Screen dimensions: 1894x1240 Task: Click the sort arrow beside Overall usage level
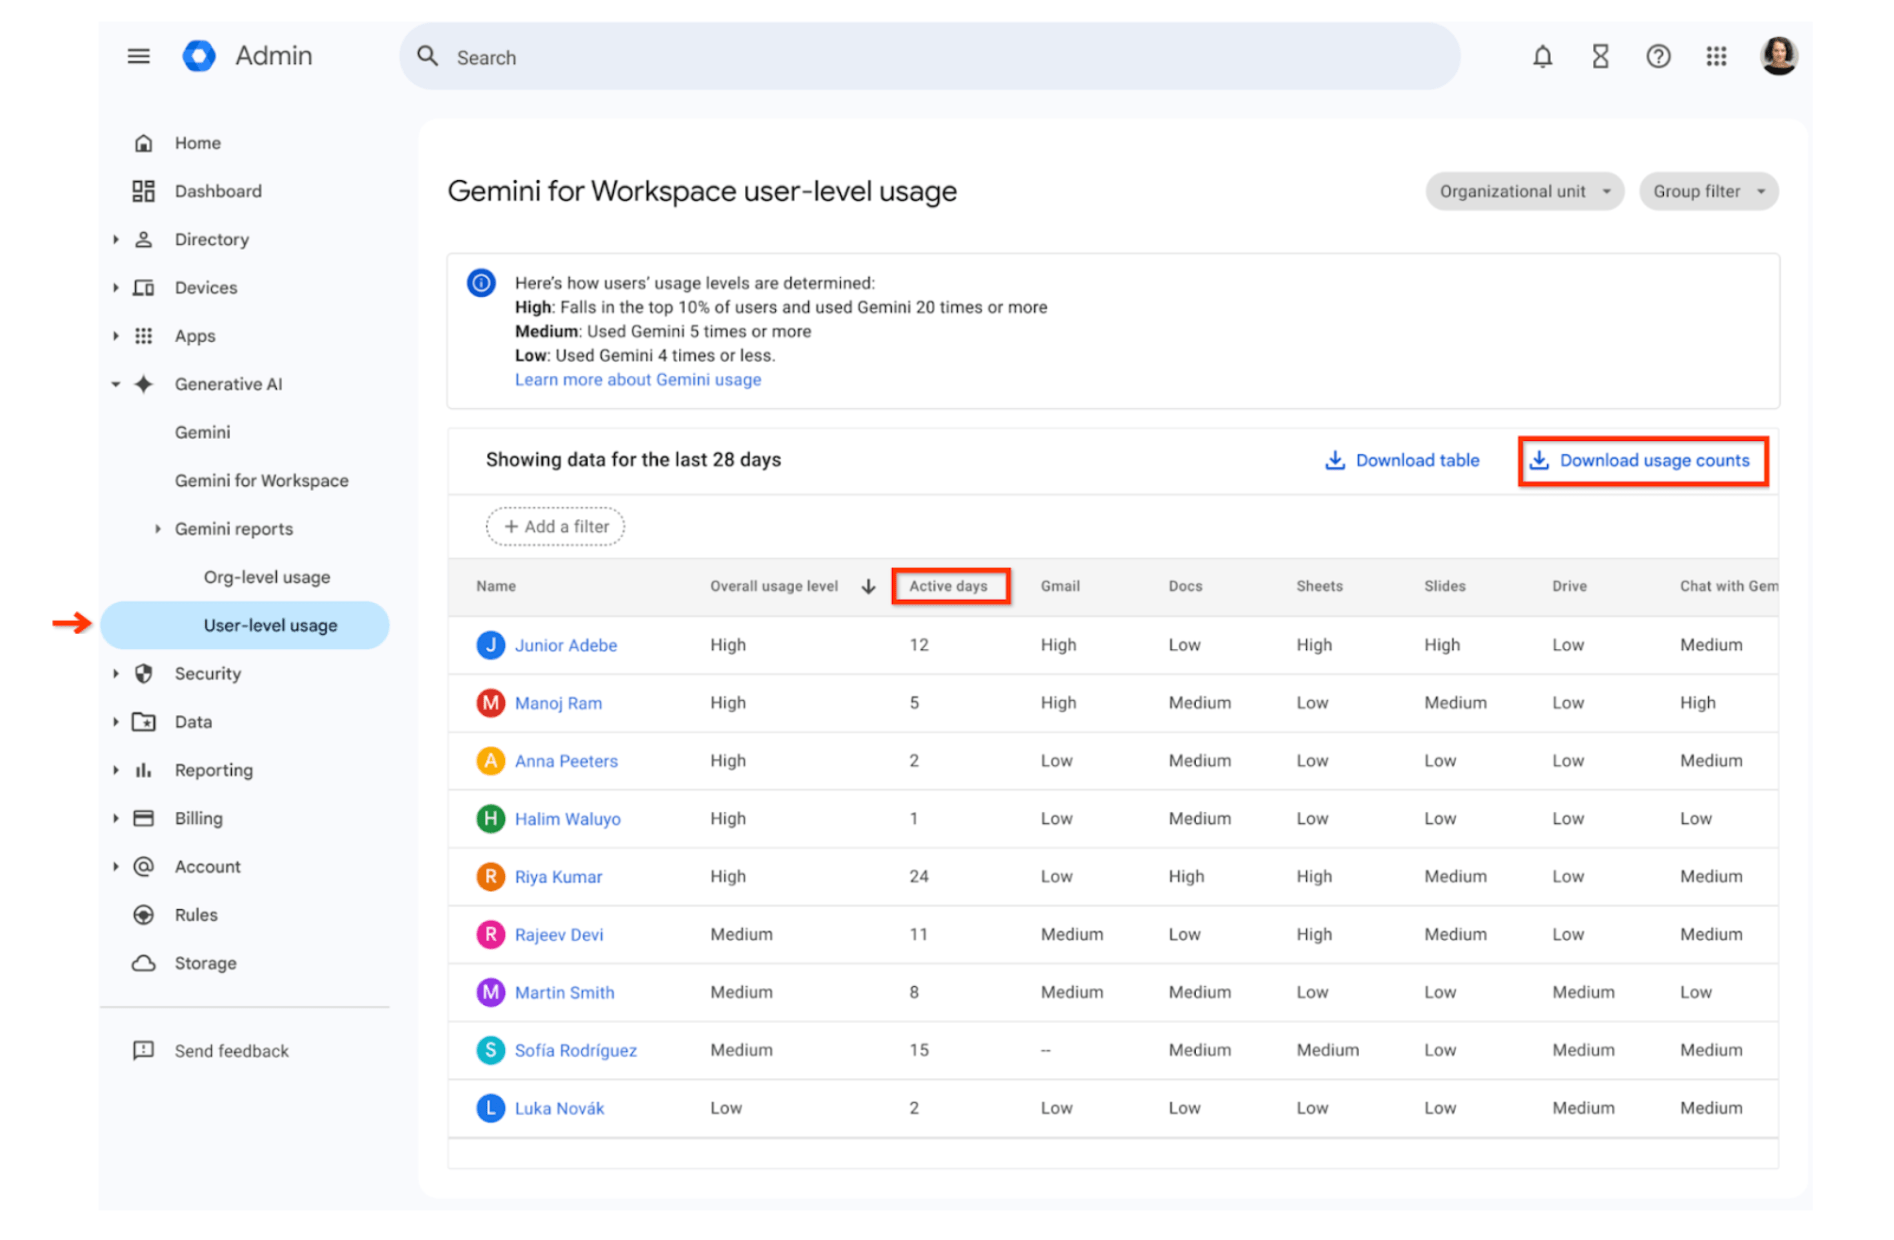pyautogui.click(x=868, y=586)
